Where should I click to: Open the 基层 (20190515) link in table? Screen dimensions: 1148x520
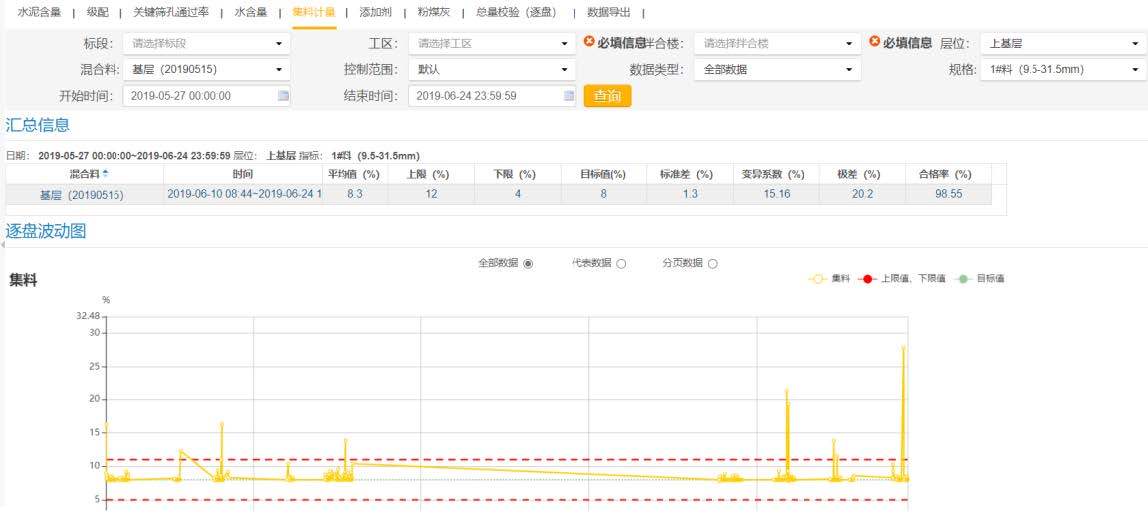(82, 195)
